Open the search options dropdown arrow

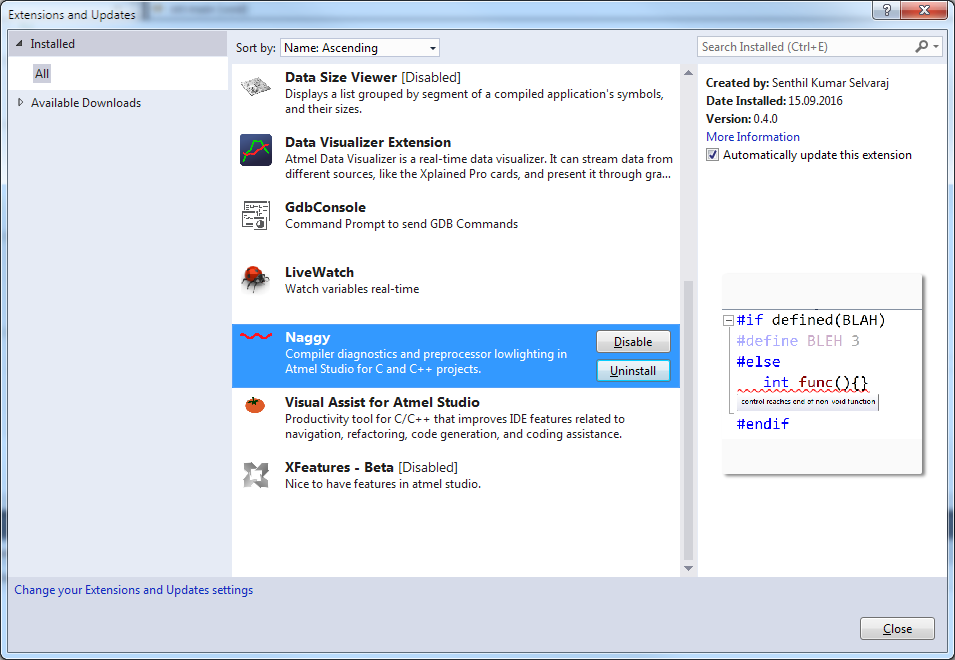tap(936, 46)
